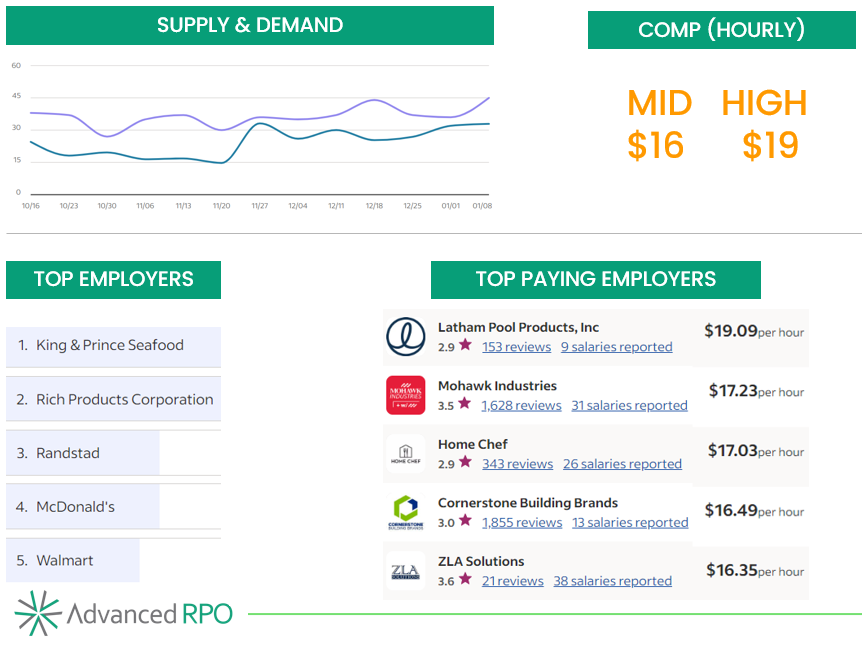Click the star icon beside ZLA Solutions rating
The height and width of the screenshot is (649, 862).
(x=465, y=580)
